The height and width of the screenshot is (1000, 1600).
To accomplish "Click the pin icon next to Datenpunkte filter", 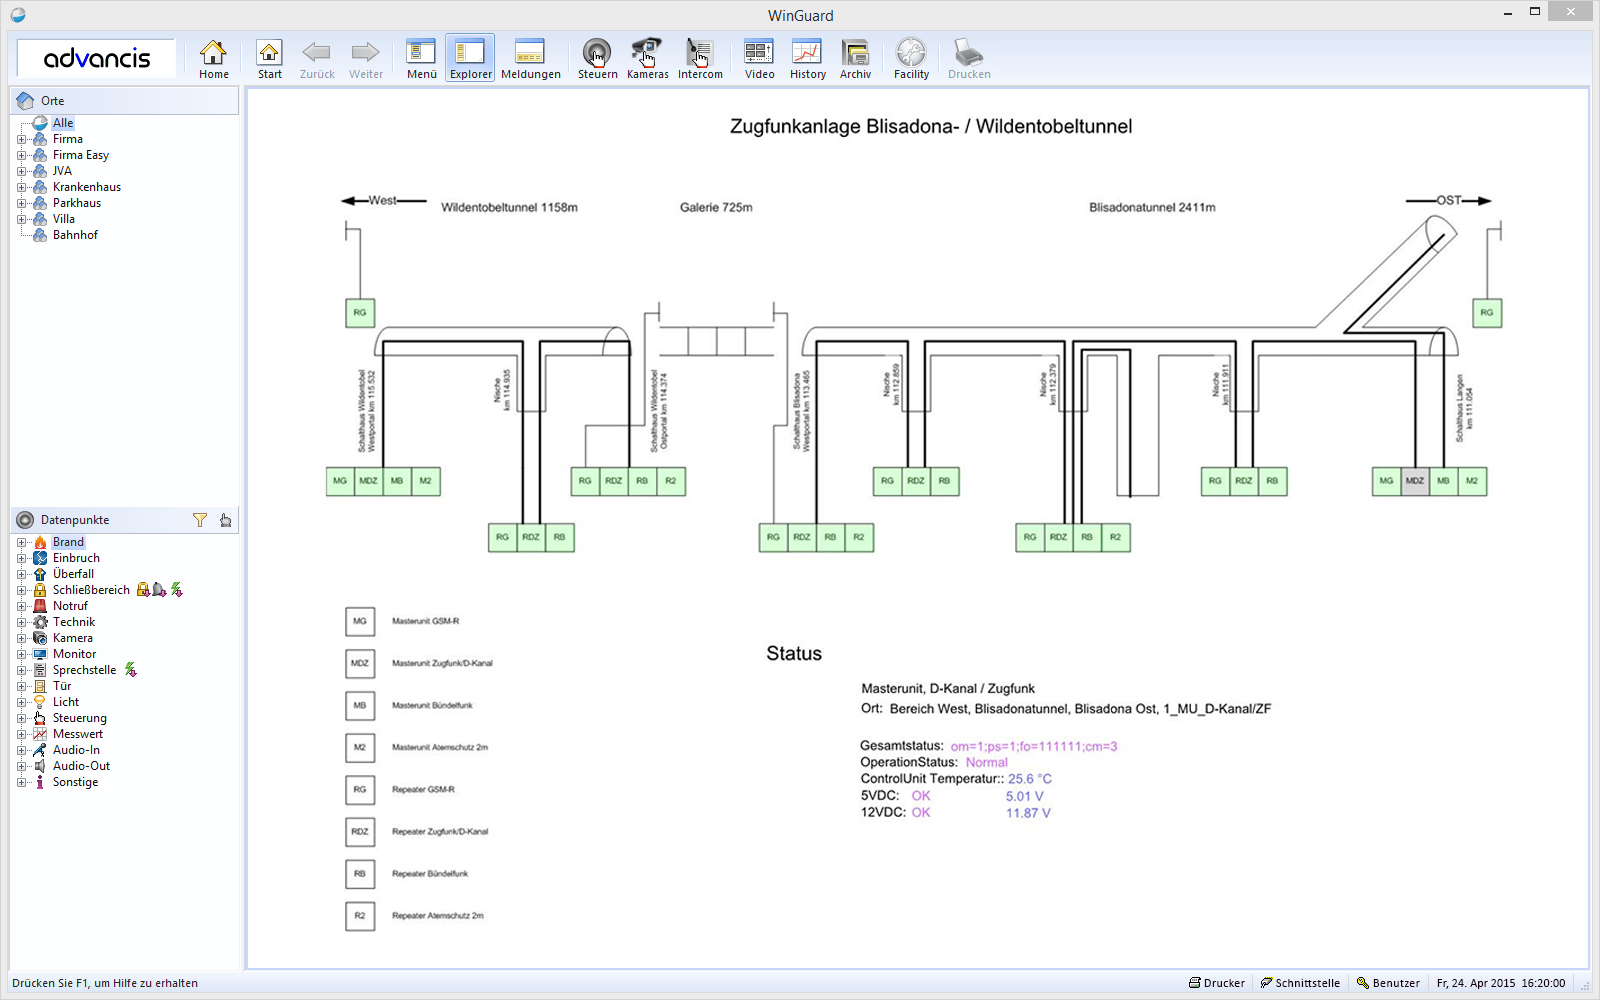I will [x=226, y=520].
